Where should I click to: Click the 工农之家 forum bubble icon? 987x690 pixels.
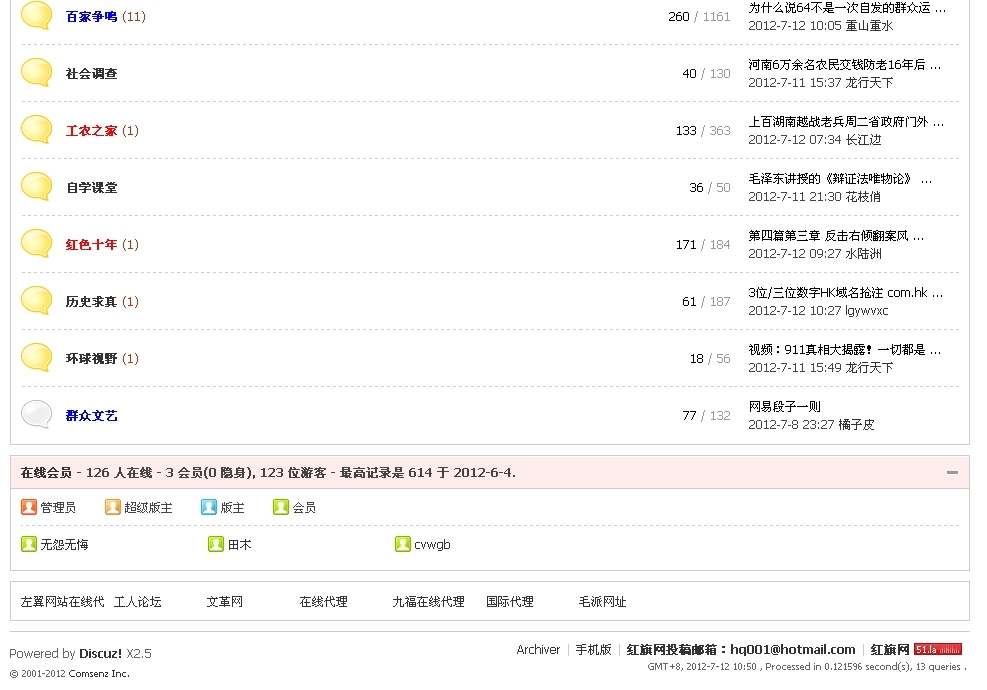[x=37, y=130]
